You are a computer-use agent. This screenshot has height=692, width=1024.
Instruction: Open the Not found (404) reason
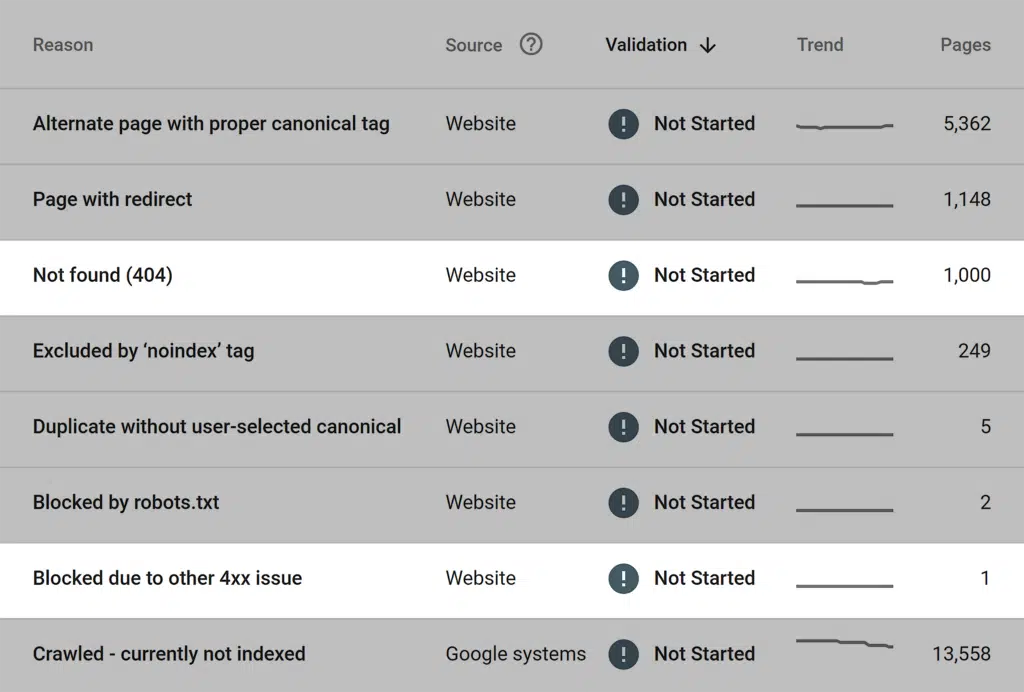pyautogui.click(x=103, y=275)
